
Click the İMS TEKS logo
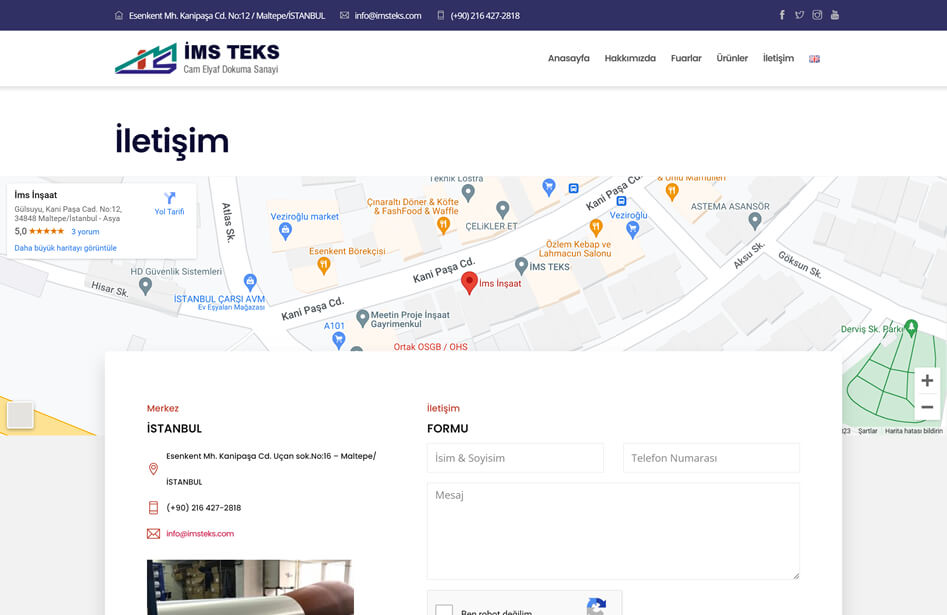pos(197,58)
